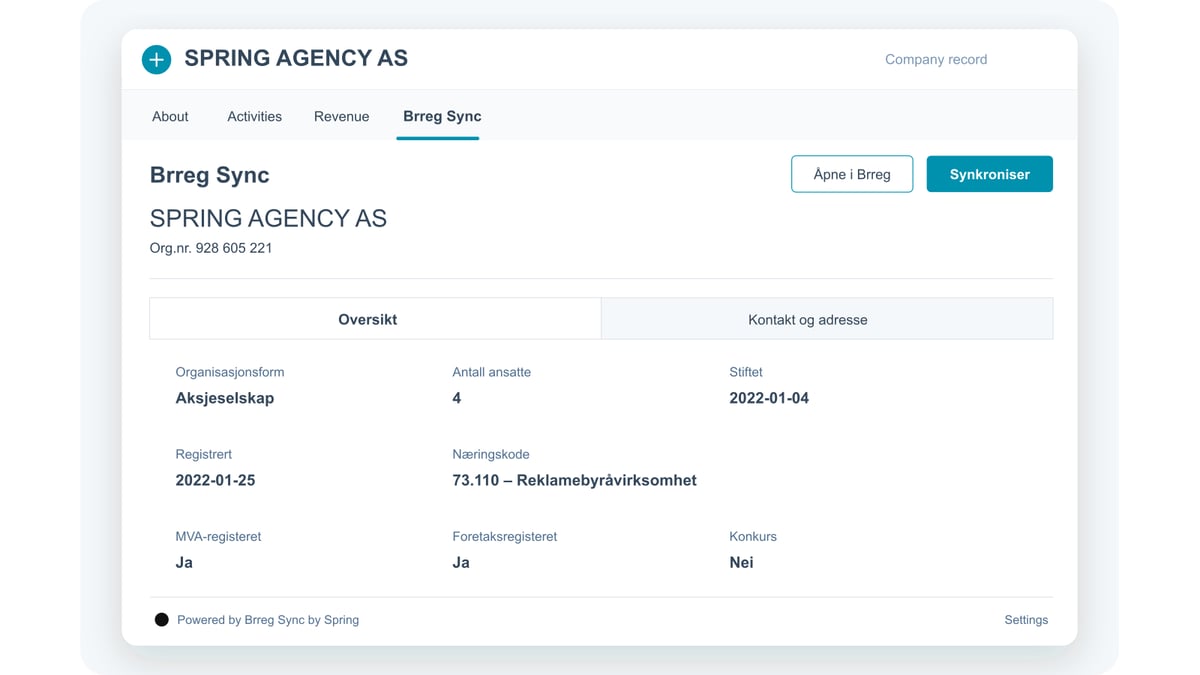Click the MVA-registeret label

pyautogui.click(x=218, y=536)
